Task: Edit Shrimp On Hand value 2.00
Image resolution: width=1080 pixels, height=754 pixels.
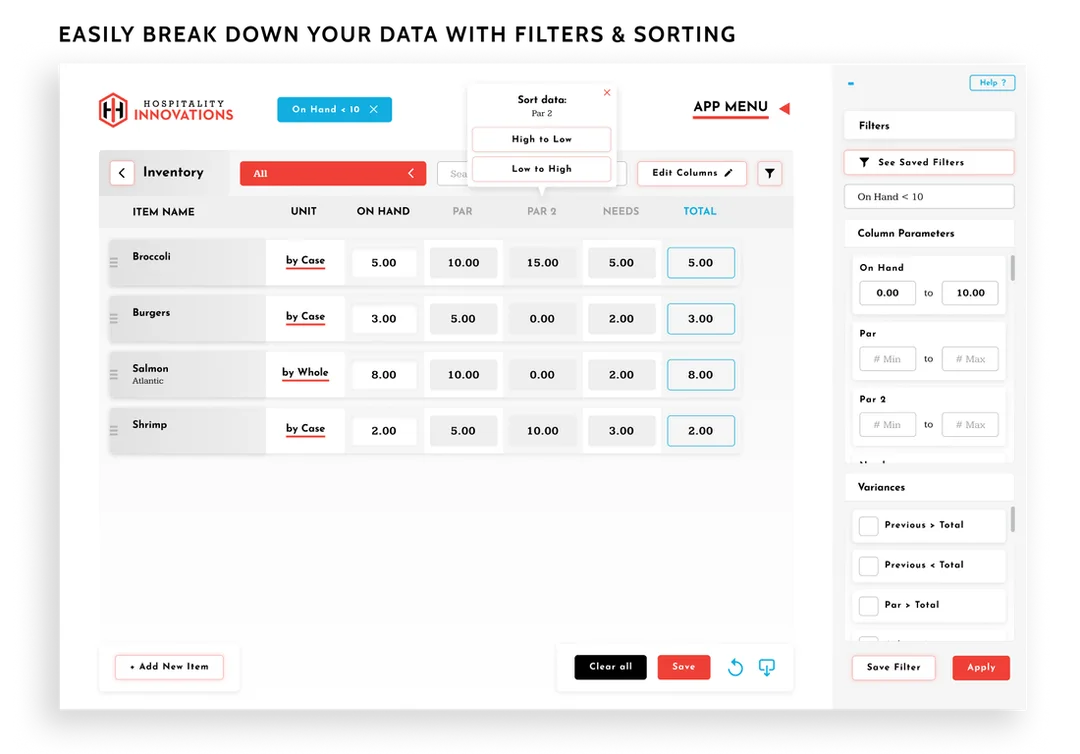Action: 384,431
